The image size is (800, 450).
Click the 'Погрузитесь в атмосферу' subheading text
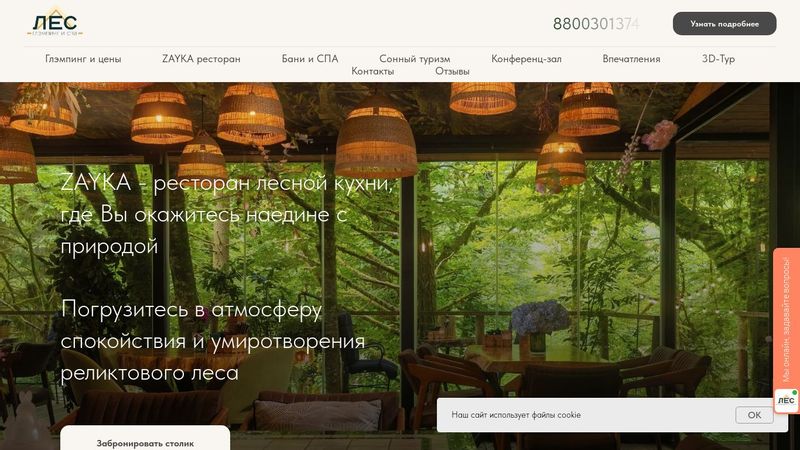pos(213,341)
